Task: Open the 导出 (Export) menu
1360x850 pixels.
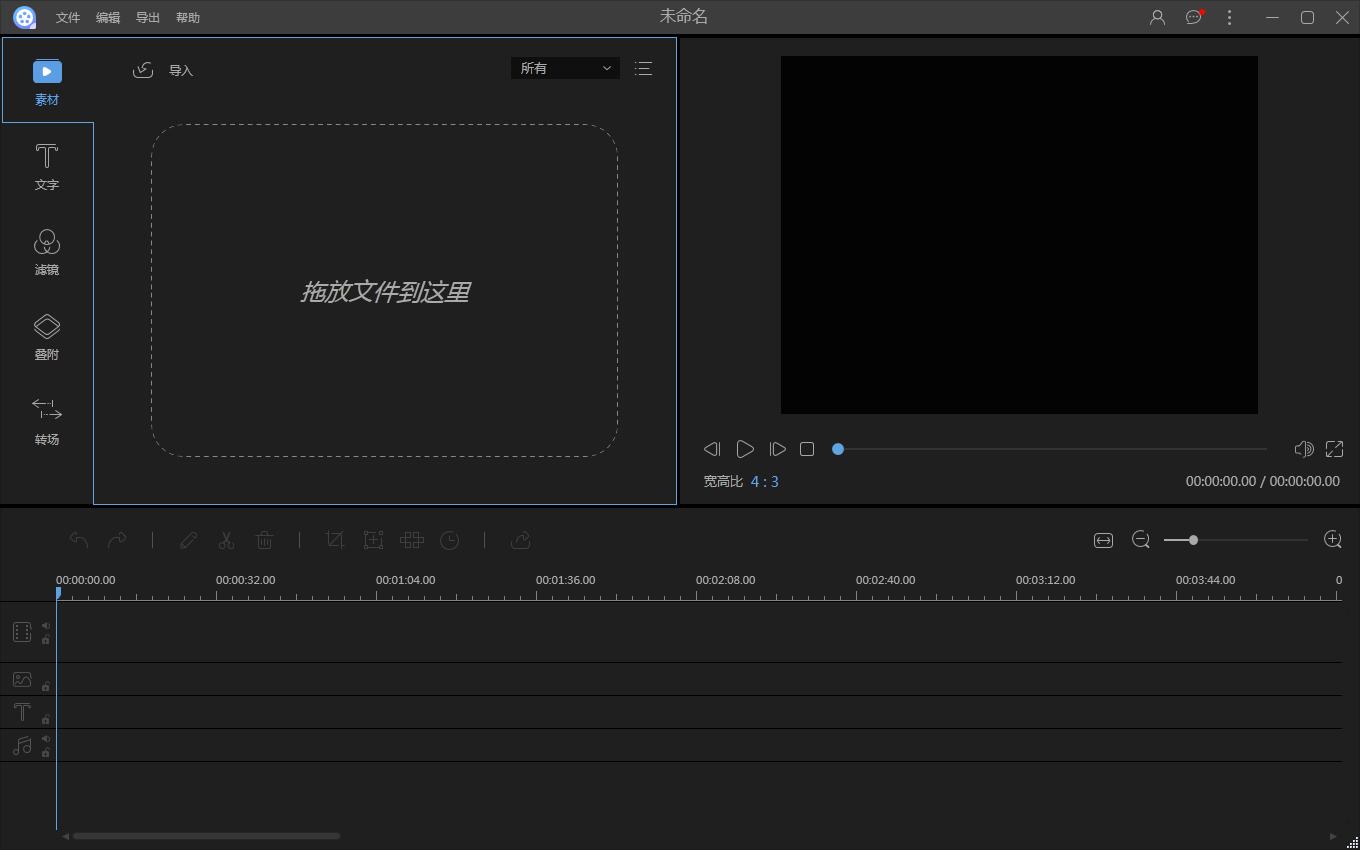Action: click(x=147, y=17)
